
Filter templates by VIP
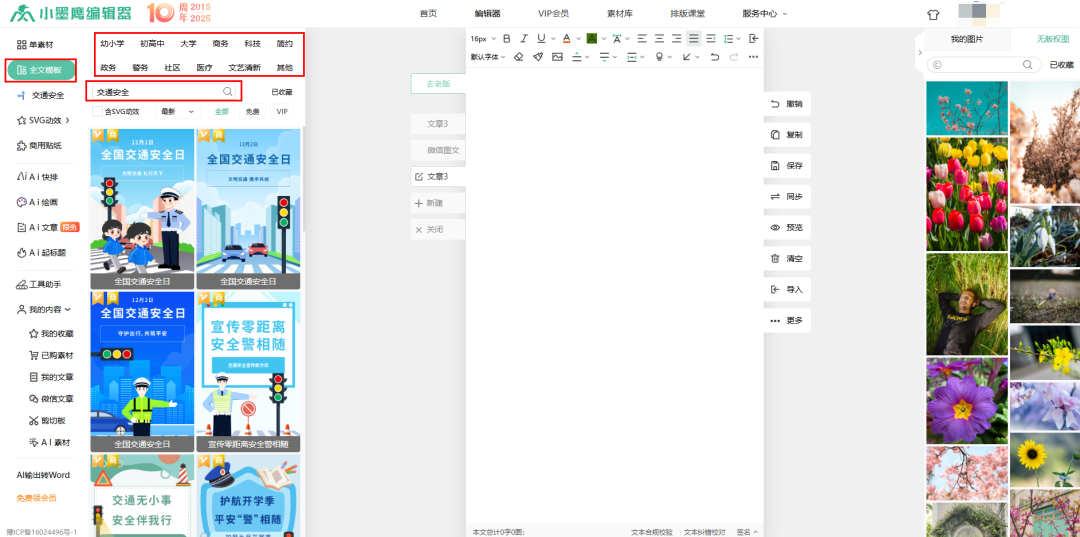(282, 112)
